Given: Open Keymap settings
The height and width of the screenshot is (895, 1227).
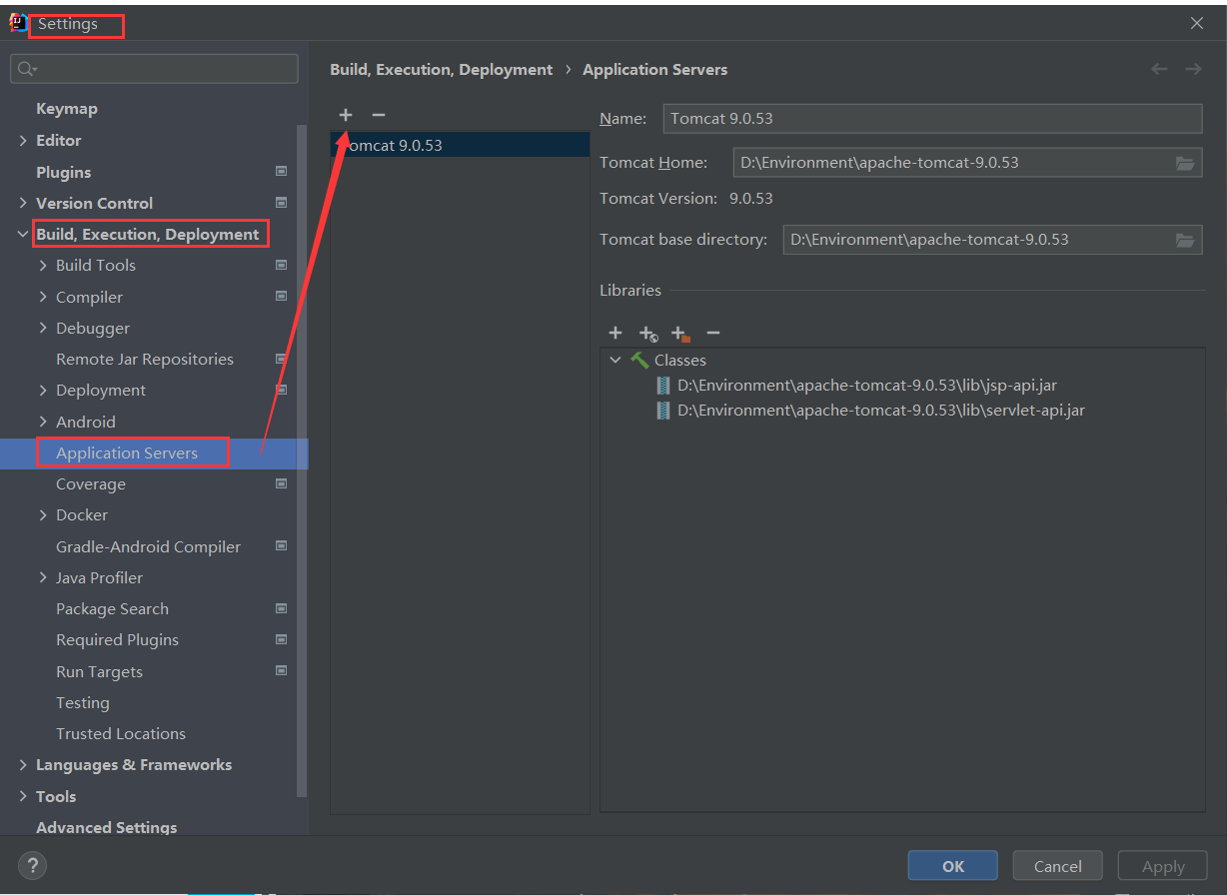Looking at the screenshot, I should [x=67, y=109].
